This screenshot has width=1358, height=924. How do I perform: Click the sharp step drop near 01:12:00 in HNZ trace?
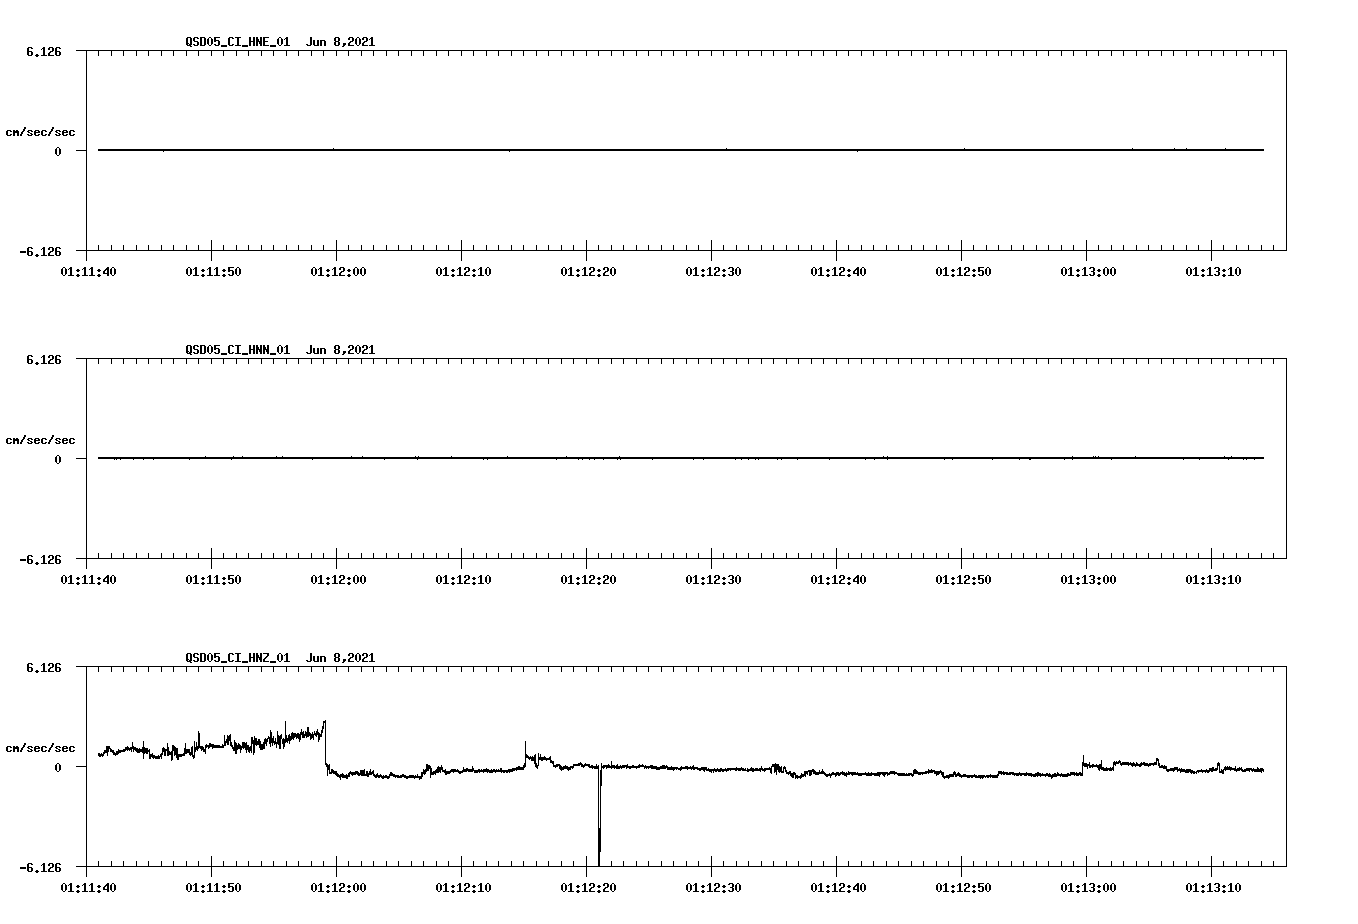326,745
